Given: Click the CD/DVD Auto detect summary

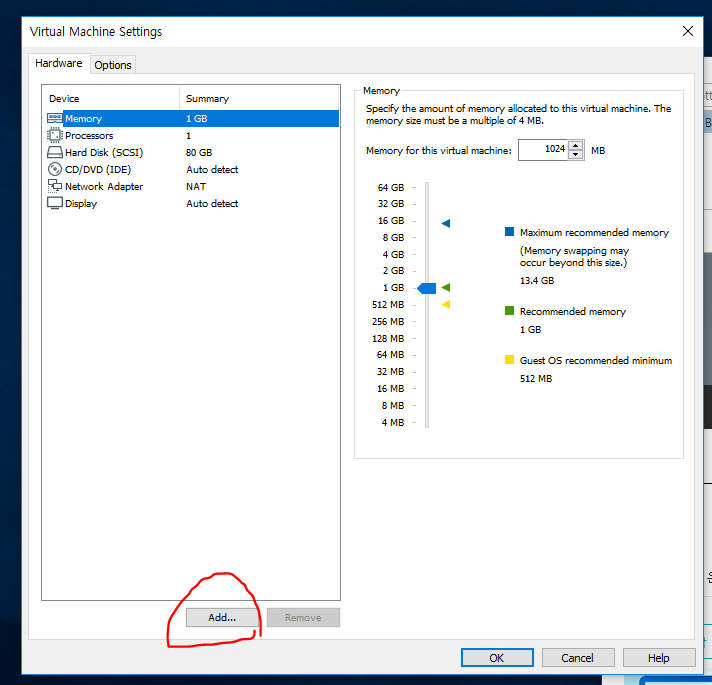Looking at the screenshot, I should tap(212, 169).
